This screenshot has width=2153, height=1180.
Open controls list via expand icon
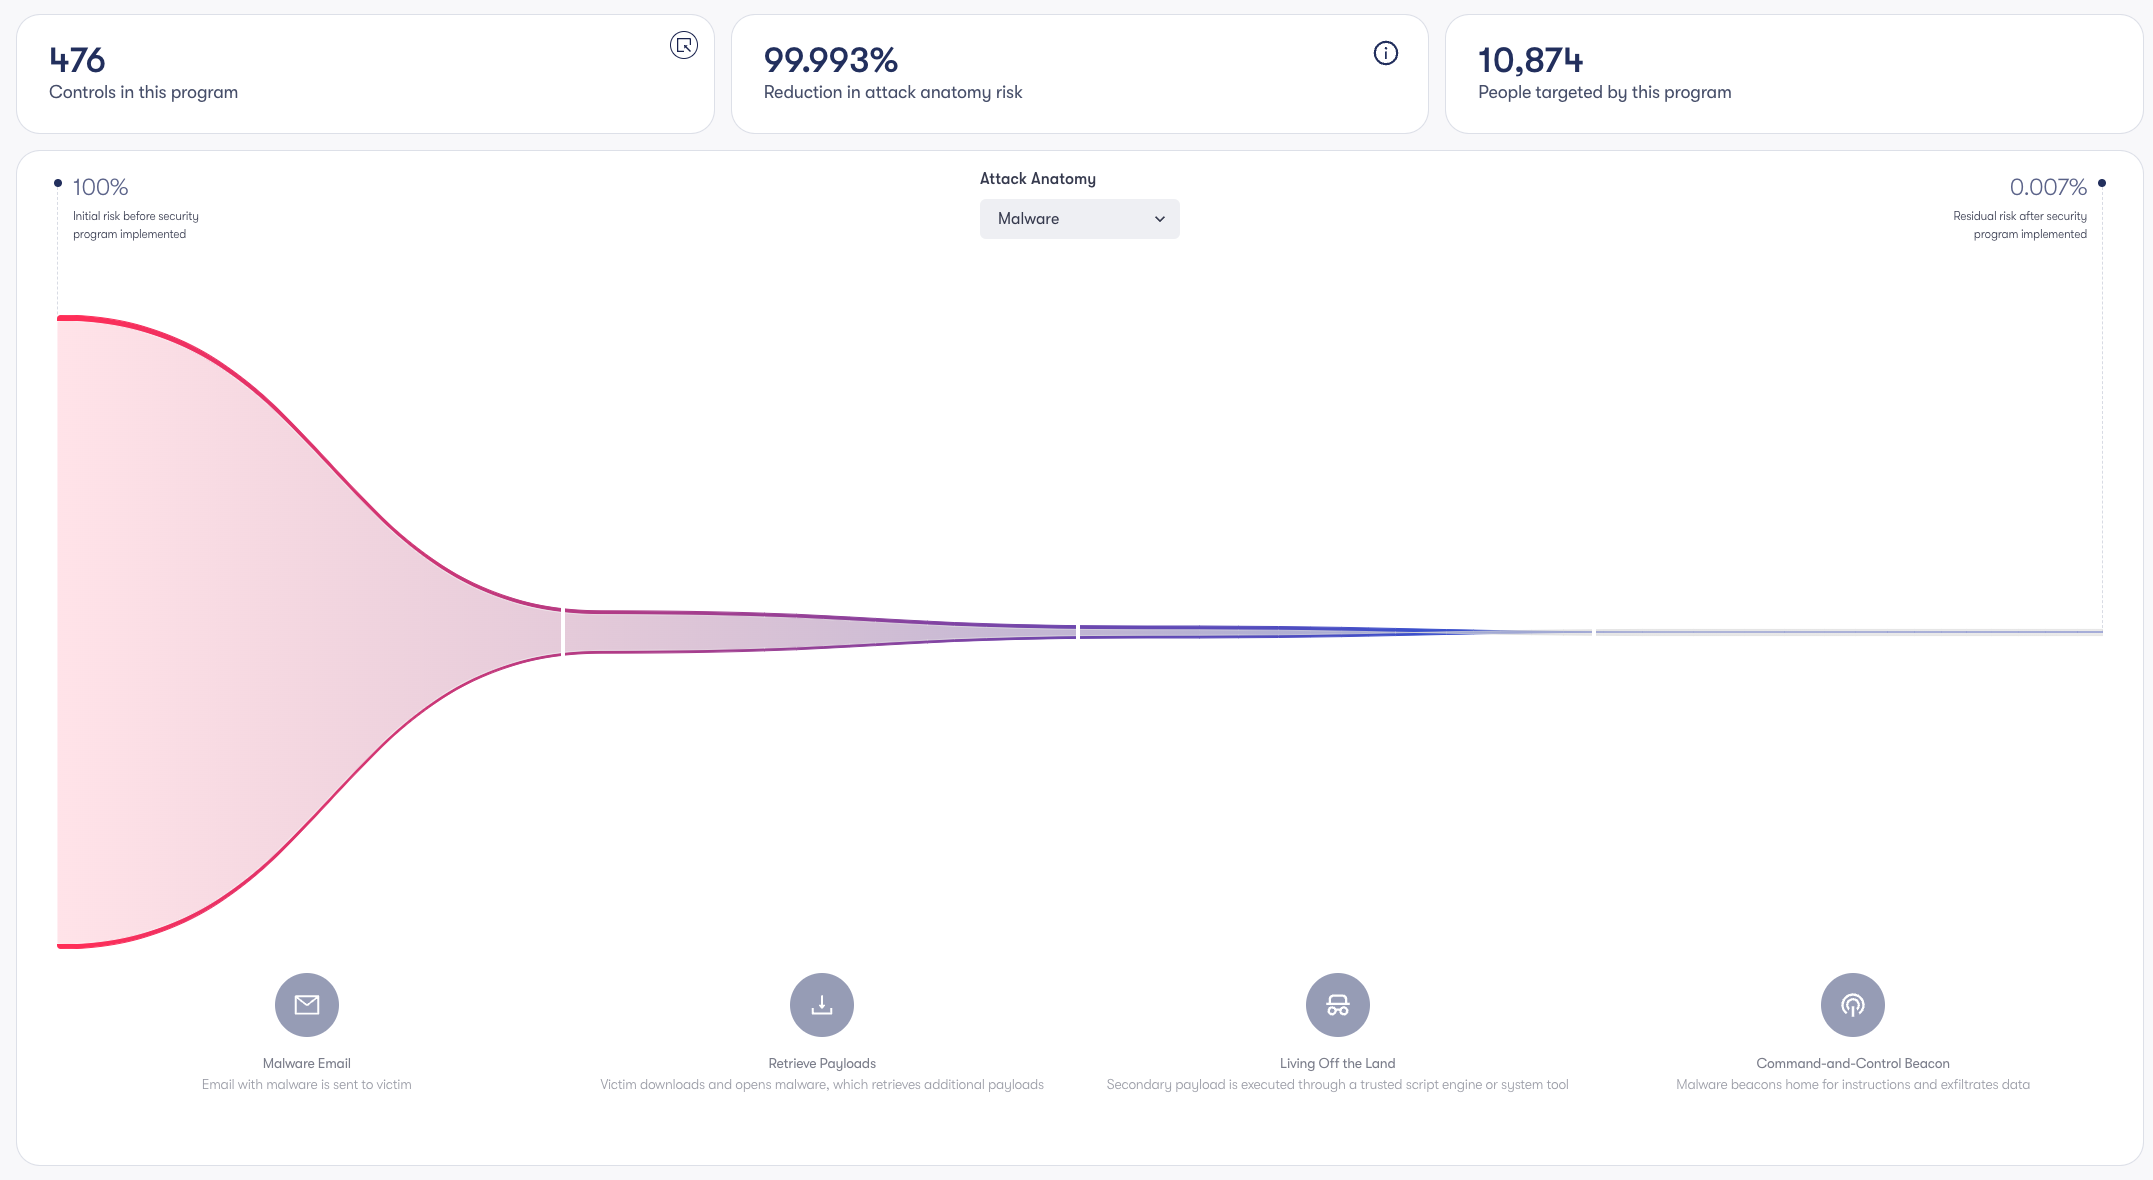[x=684, y=45]
